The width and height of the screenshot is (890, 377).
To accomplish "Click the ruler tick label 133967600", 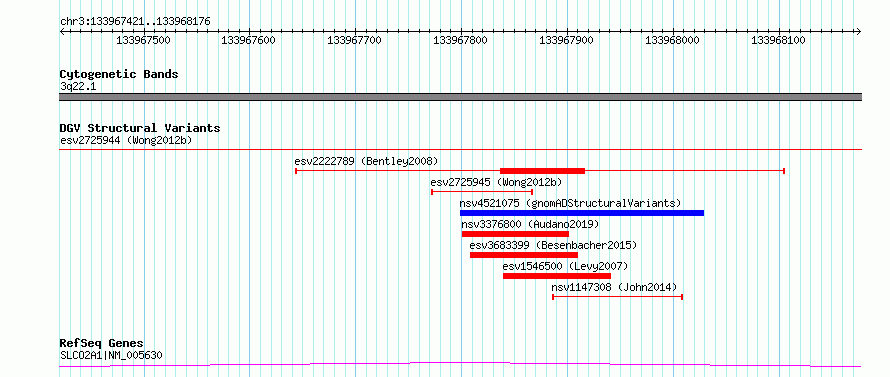I will click(x=249, y=41).
